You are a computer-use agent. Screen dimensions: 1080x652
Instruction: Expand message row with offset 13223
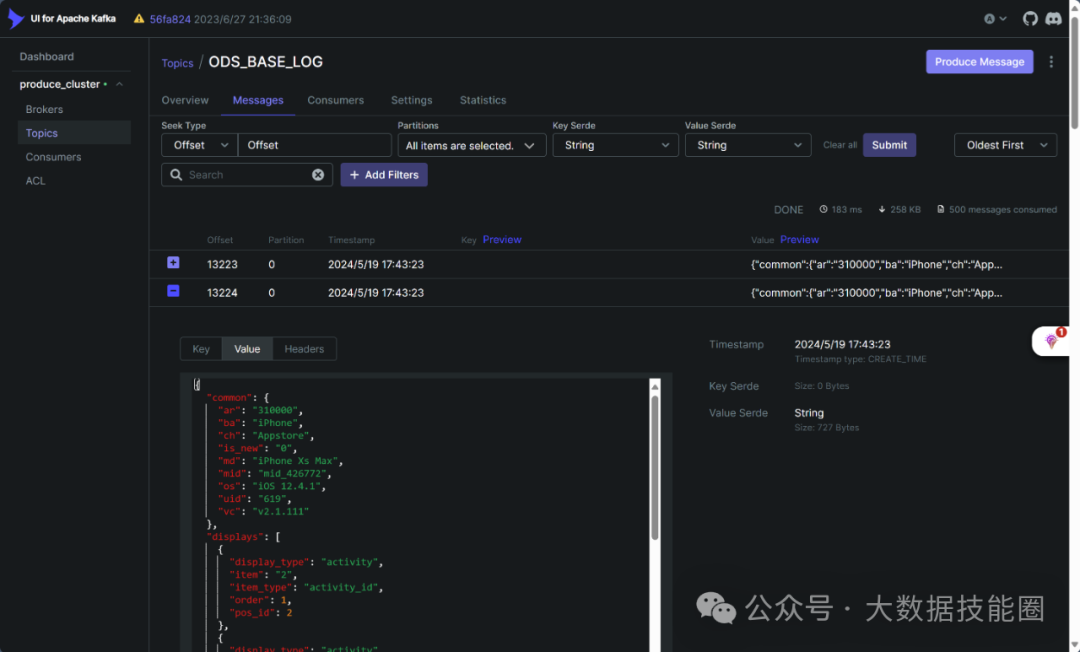coord(173,262)
